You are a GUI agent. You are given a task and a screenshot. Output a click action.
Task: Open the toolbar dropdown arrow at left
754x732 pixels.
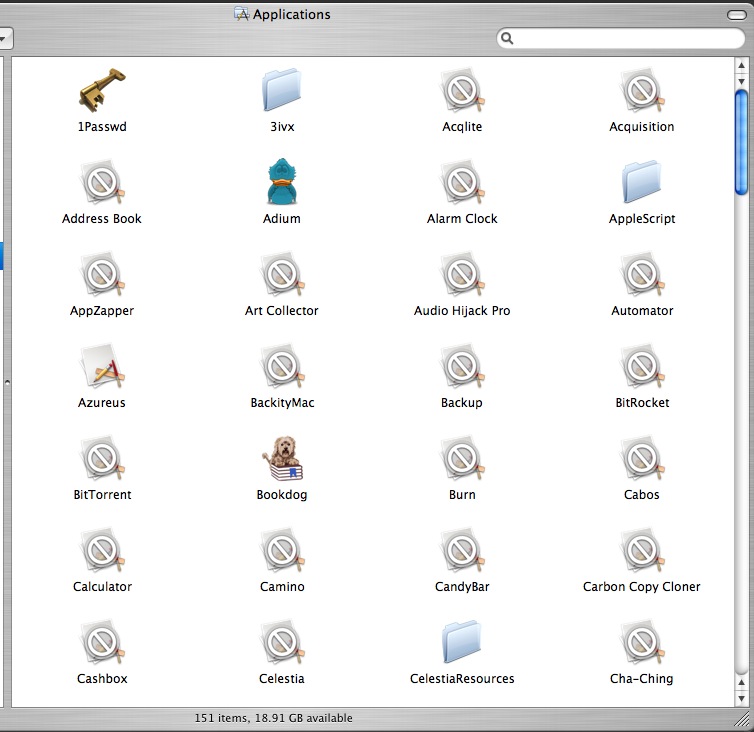tap(4, 38)
